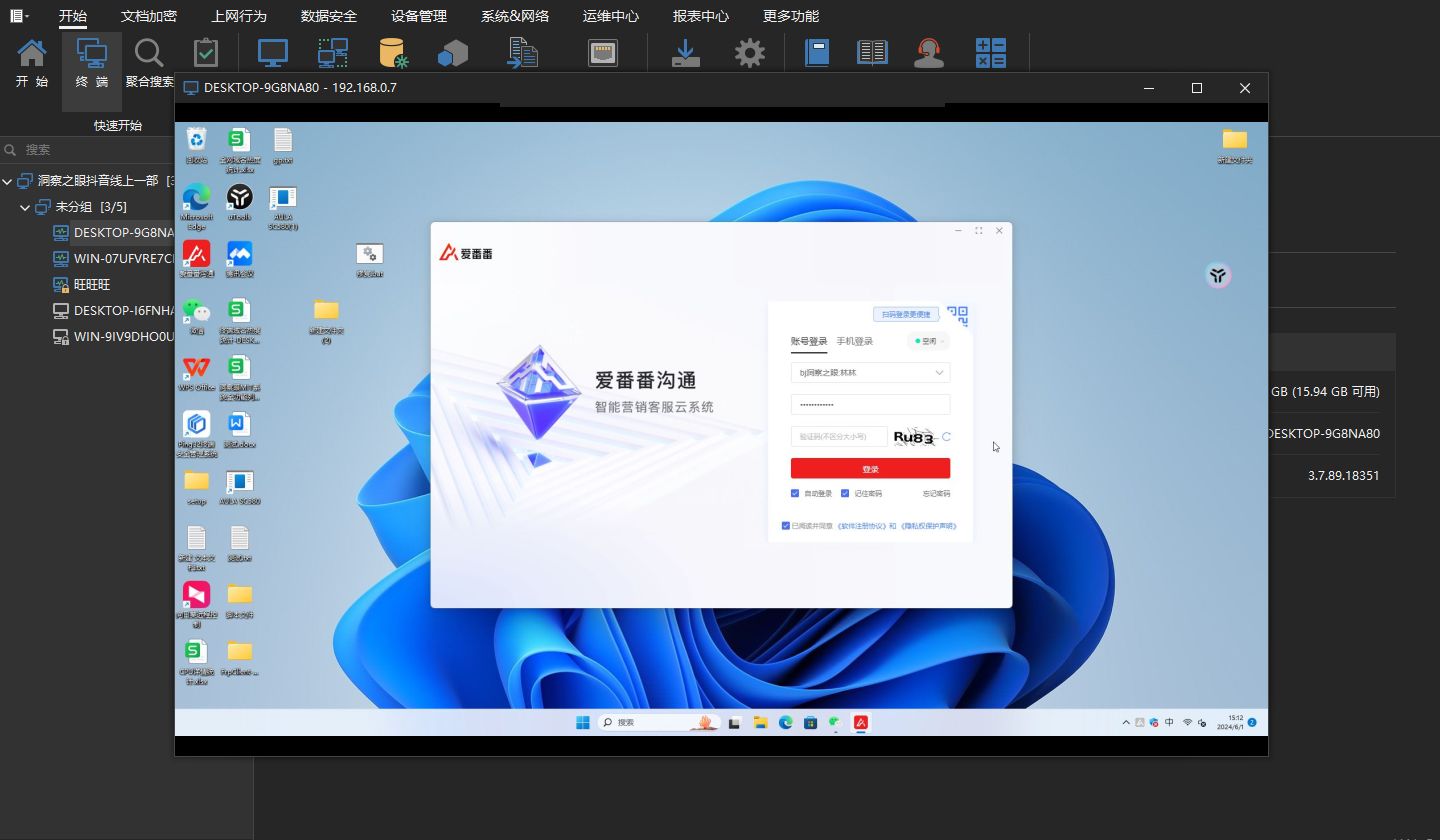Open Microsoft Edge desktop shortcut
1440x840 pixels.
(x=196, y=206)
